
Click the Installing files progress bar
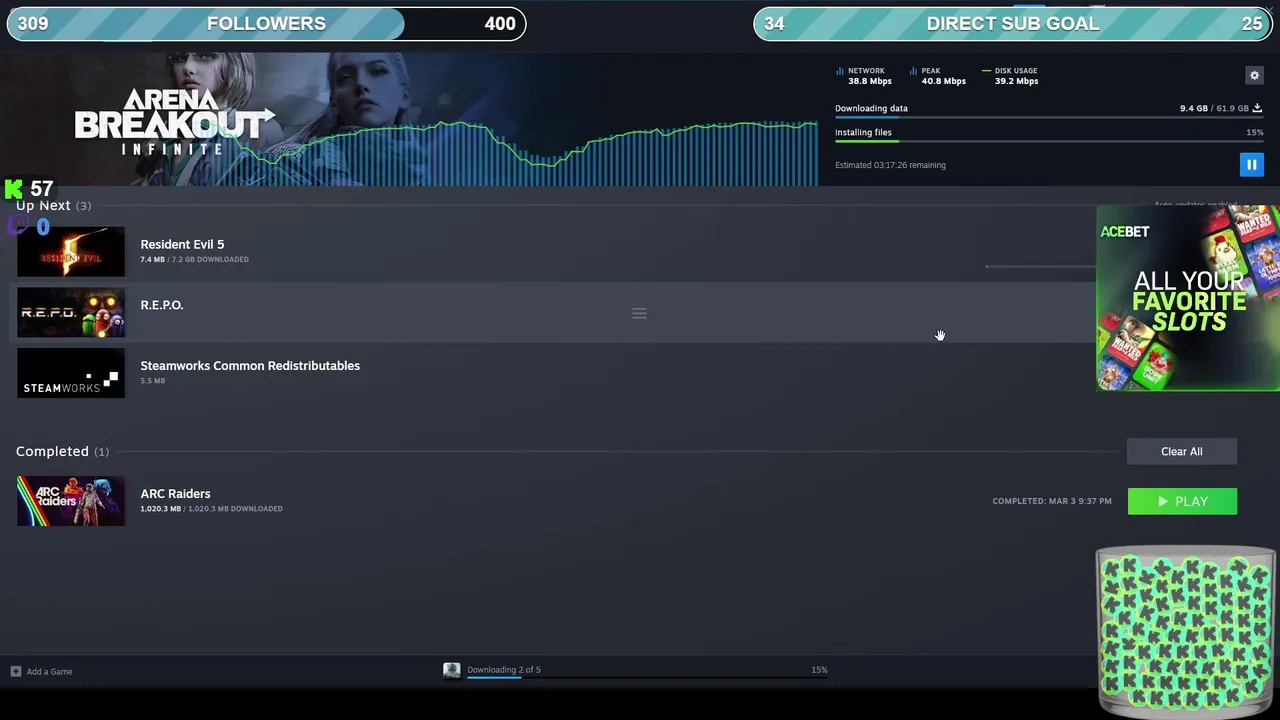1049,142
